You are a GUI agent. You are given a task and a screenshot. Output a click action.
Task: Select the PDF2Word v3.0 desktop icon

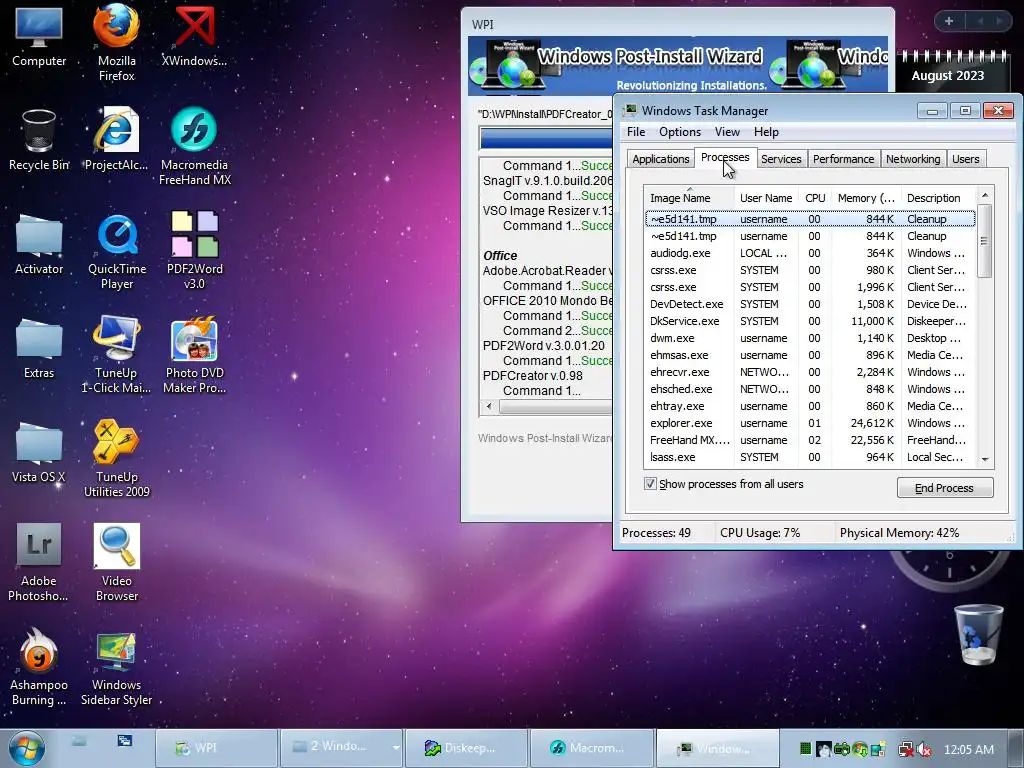[194, 251]
